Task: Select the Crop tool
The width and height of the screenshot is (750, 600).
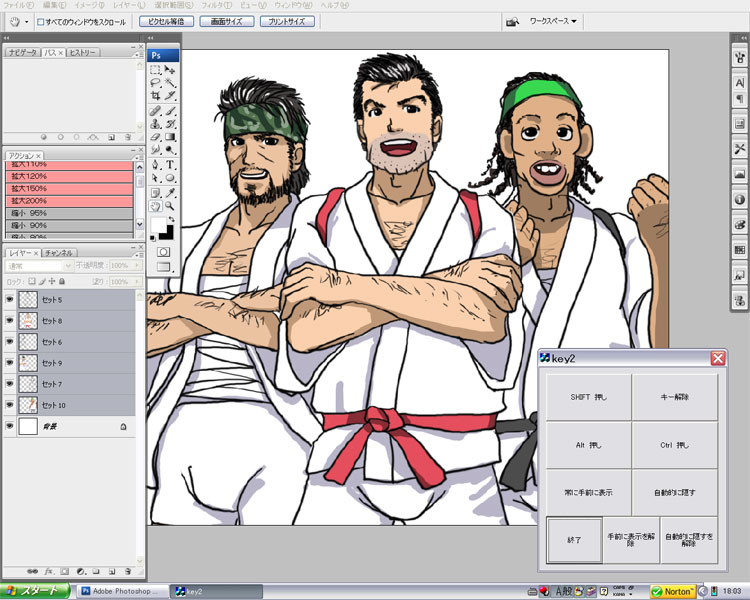Action: click(156, 96)
